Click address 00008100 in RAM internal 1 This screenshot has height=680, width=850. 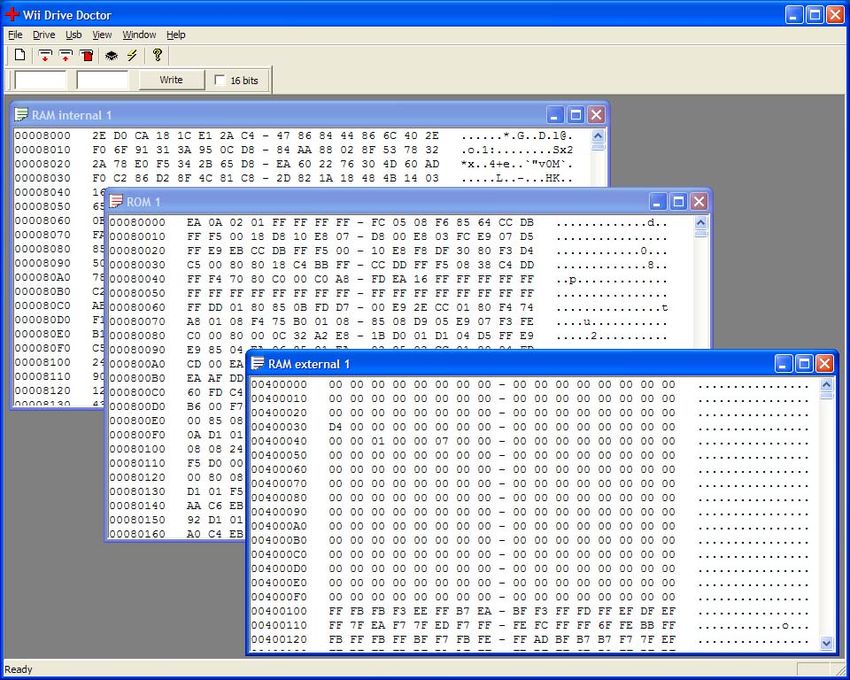click(x=42, y=362)
